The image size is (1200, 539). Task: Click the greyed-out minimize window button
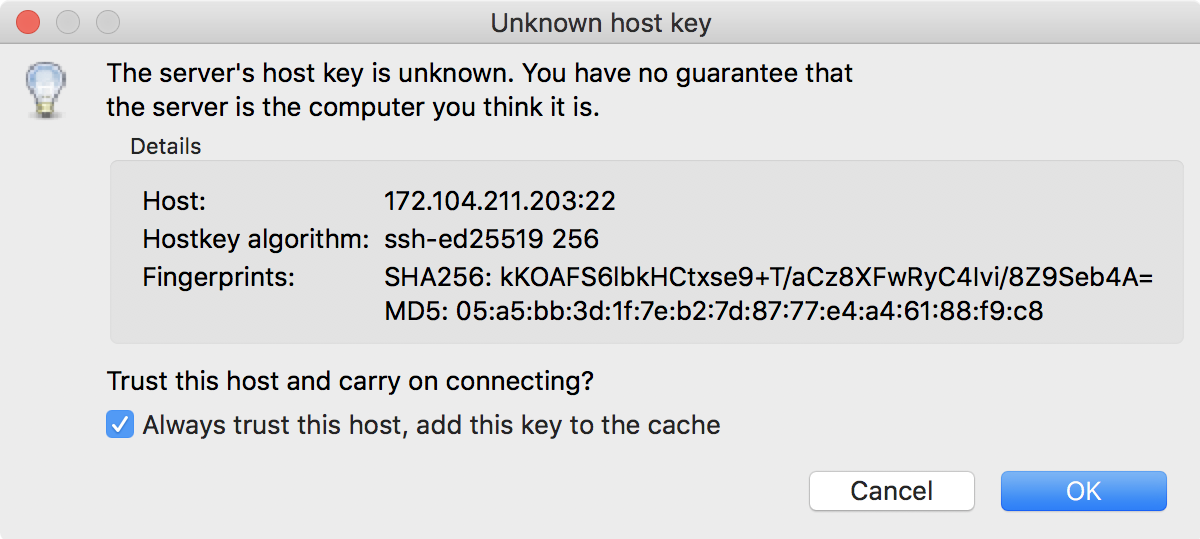(68, 22)
